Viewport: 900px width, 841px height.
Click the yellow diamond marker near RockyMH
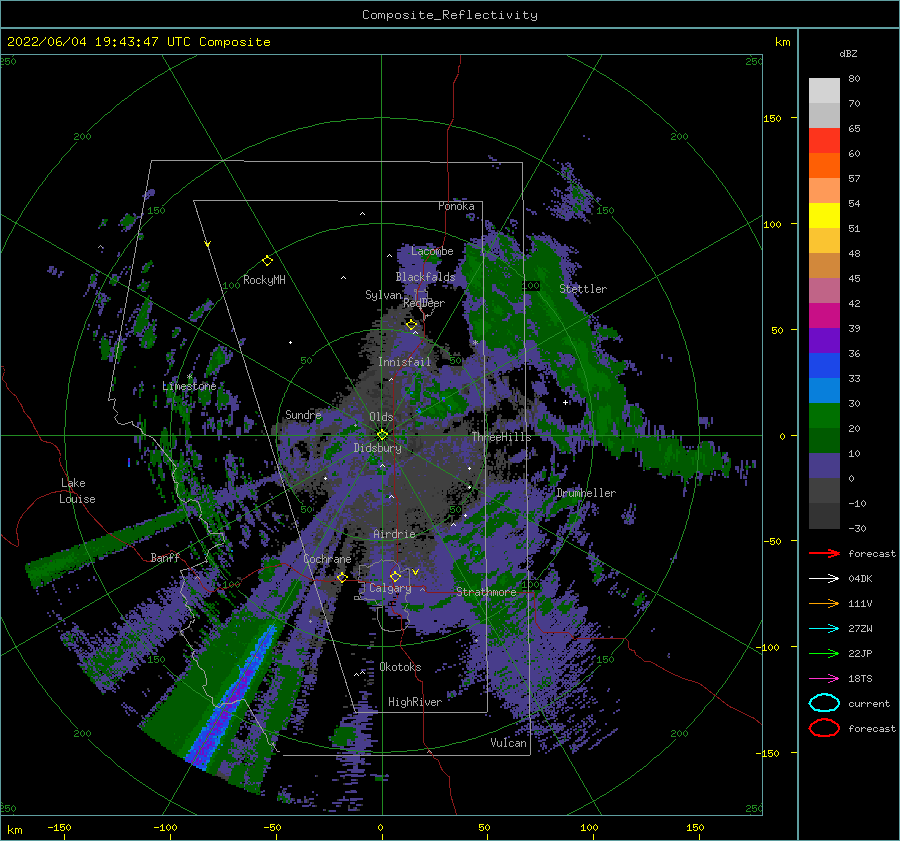click(267, 261)
